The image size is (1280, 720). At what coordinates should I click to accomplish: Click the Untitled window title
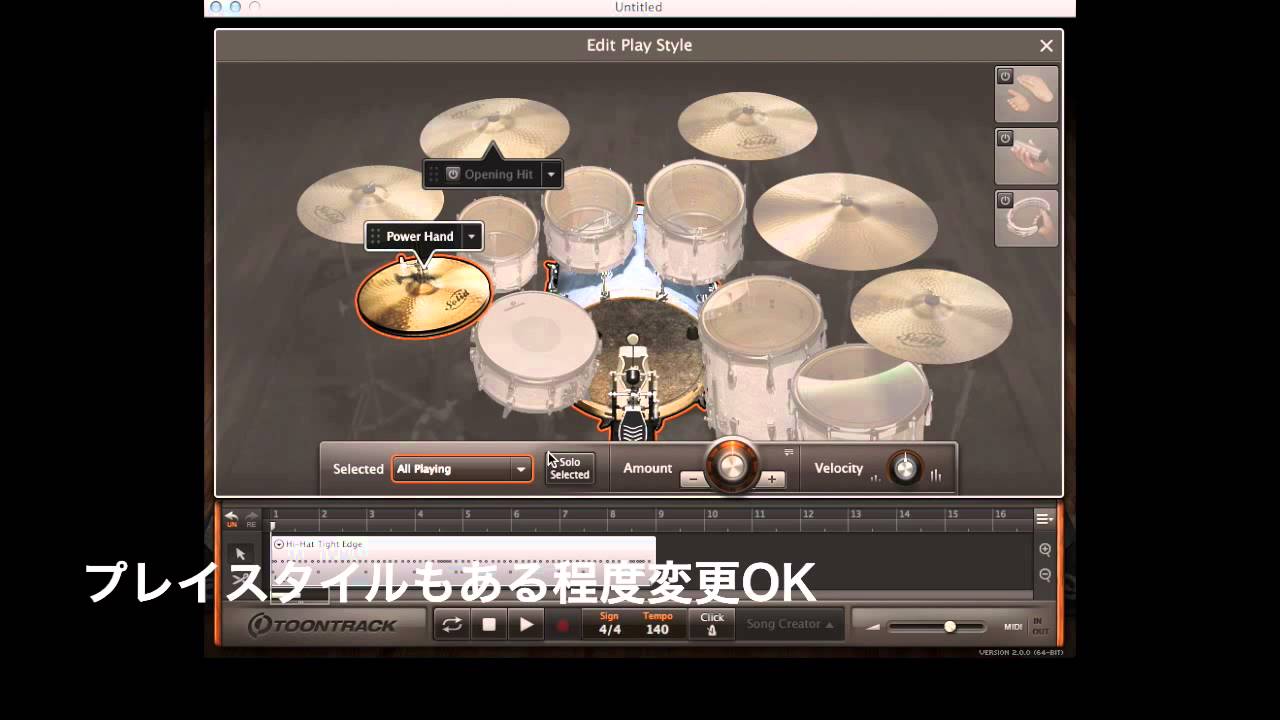tap(639, 7)
